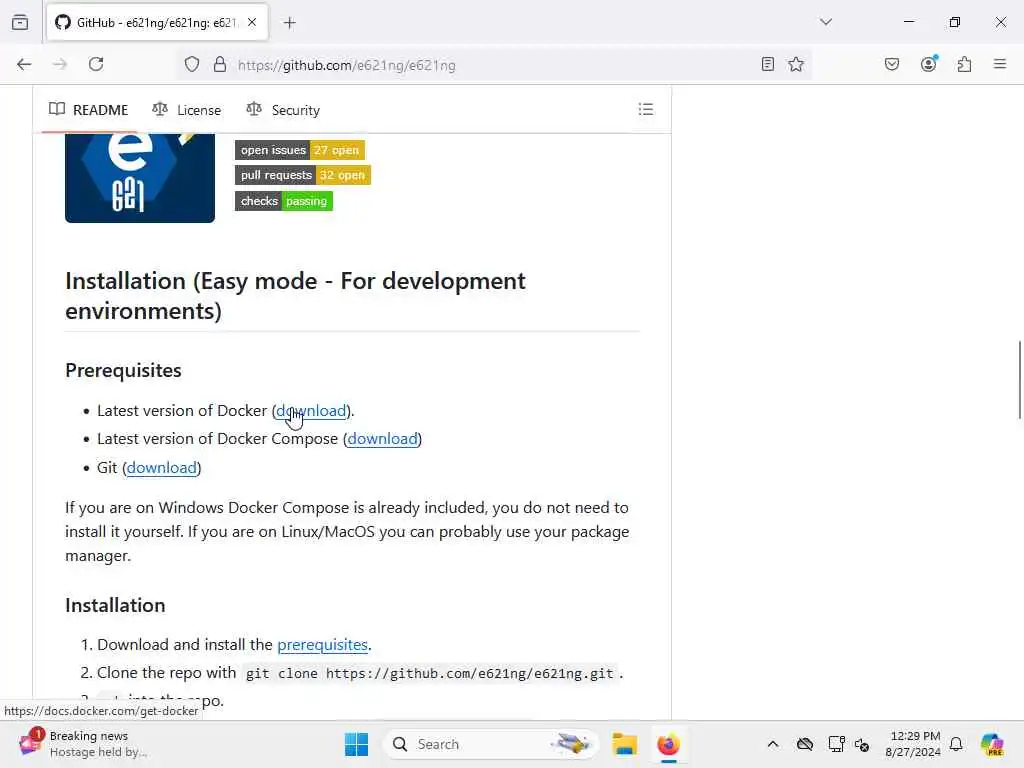1024x768 pixels.
Task: Click the cloud sync off tray icon
Action: coord(805,744)
